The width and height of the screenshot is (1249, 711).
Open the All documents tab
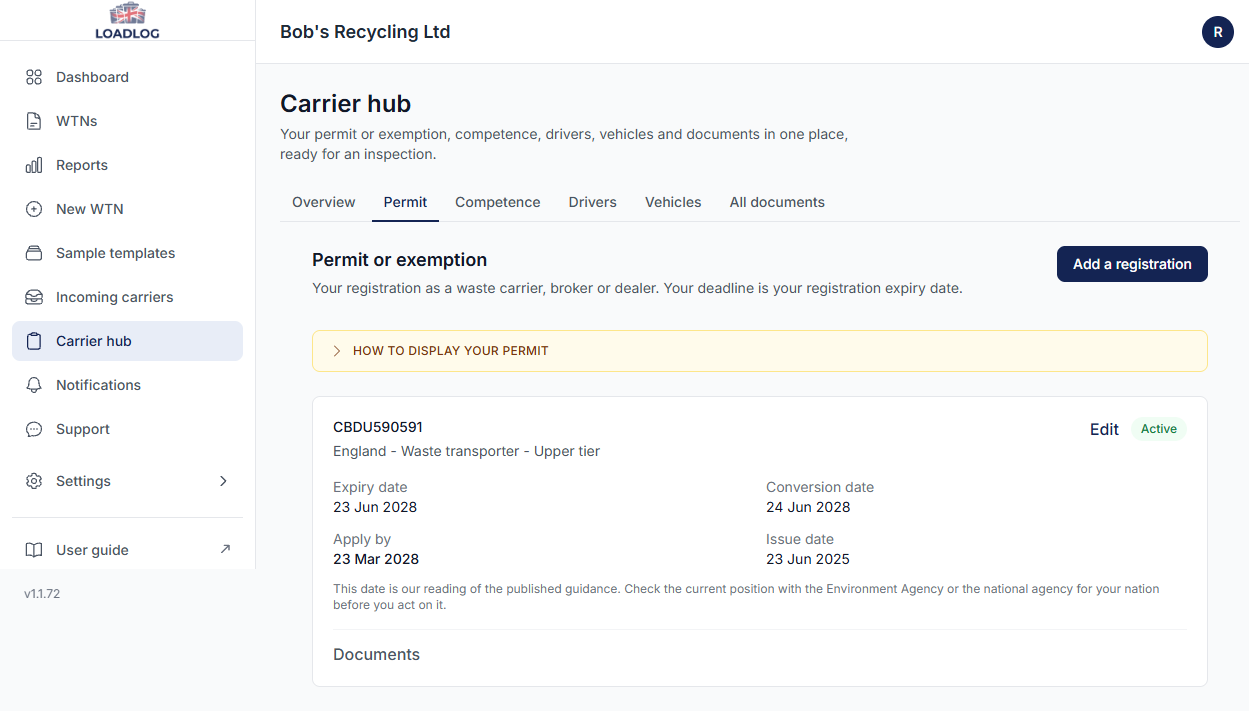(x=777, y=202)
